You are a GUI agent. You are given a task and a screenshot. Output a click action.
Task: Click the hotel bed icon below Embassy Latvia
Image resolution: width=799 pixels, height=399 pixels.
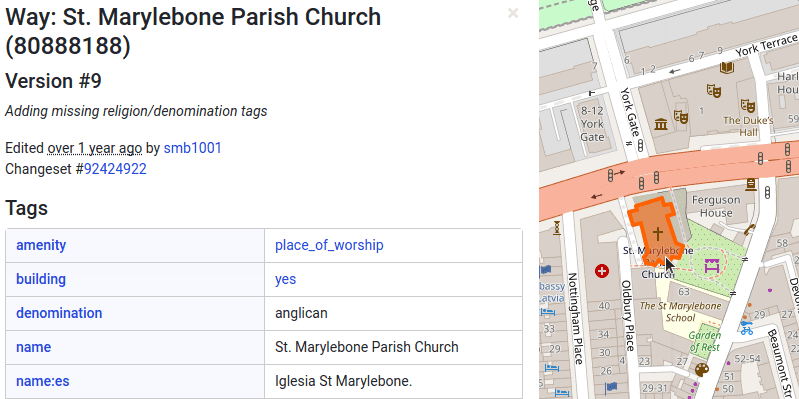pyautogui.click(x=548, y=311)
